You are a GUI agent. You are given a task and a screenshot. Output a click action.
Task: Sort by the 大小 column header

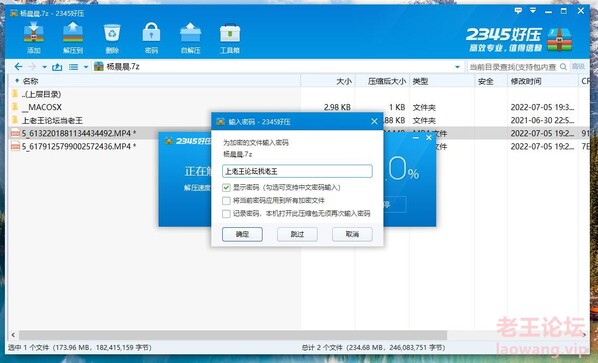pos(344,81)
